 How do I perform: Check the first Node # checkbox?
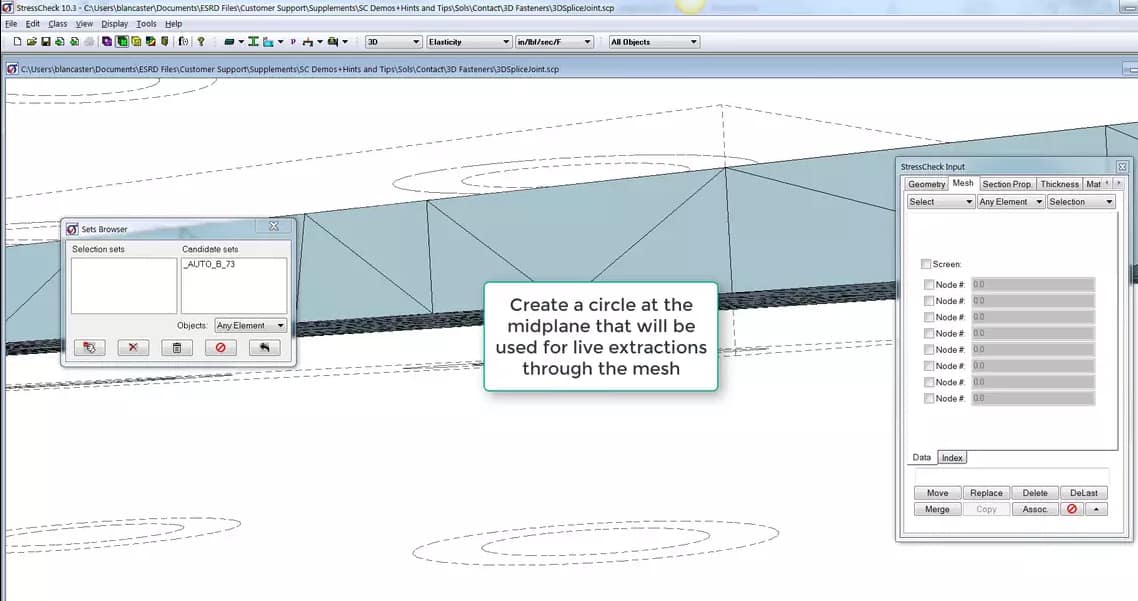[x=929, y=284]
